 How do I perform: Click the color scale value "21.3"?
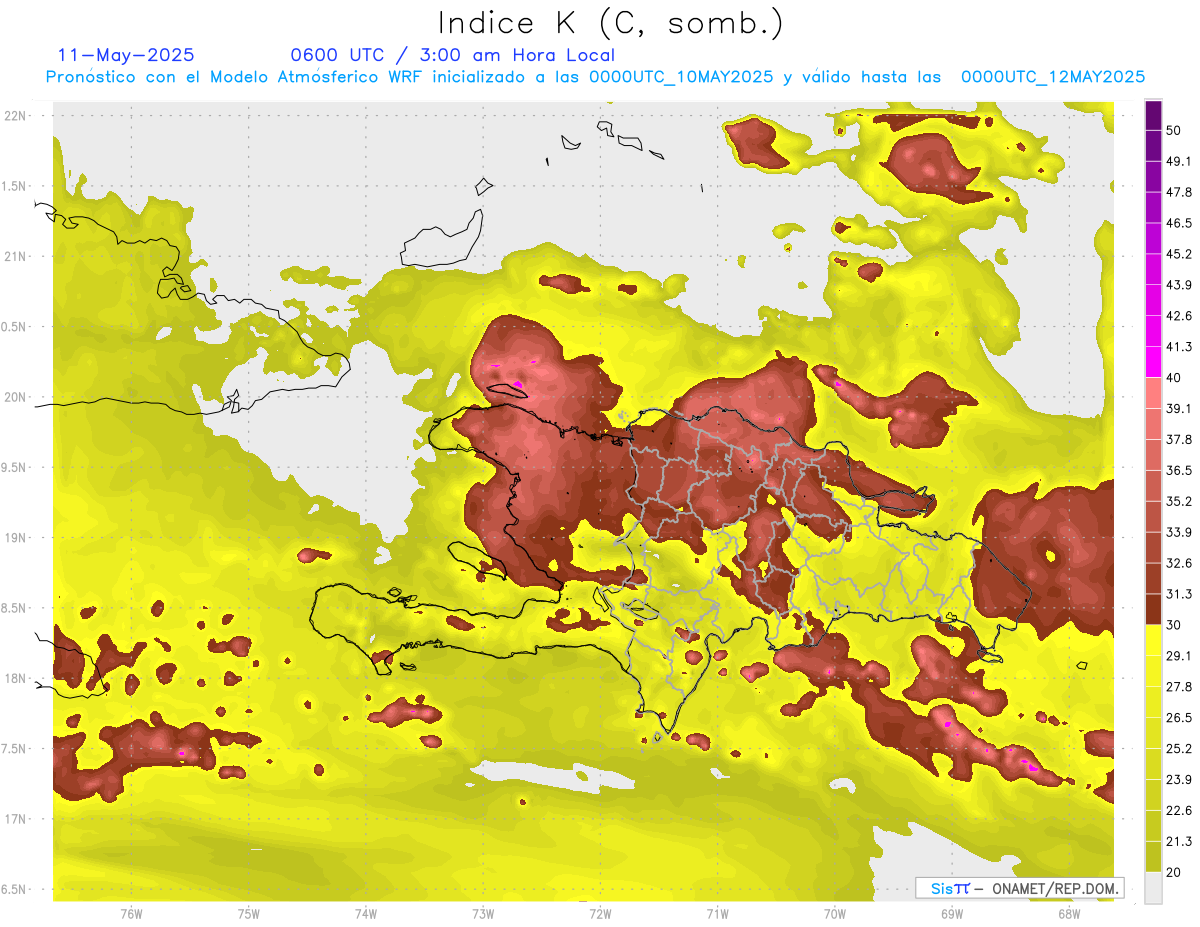point(1179,841)
